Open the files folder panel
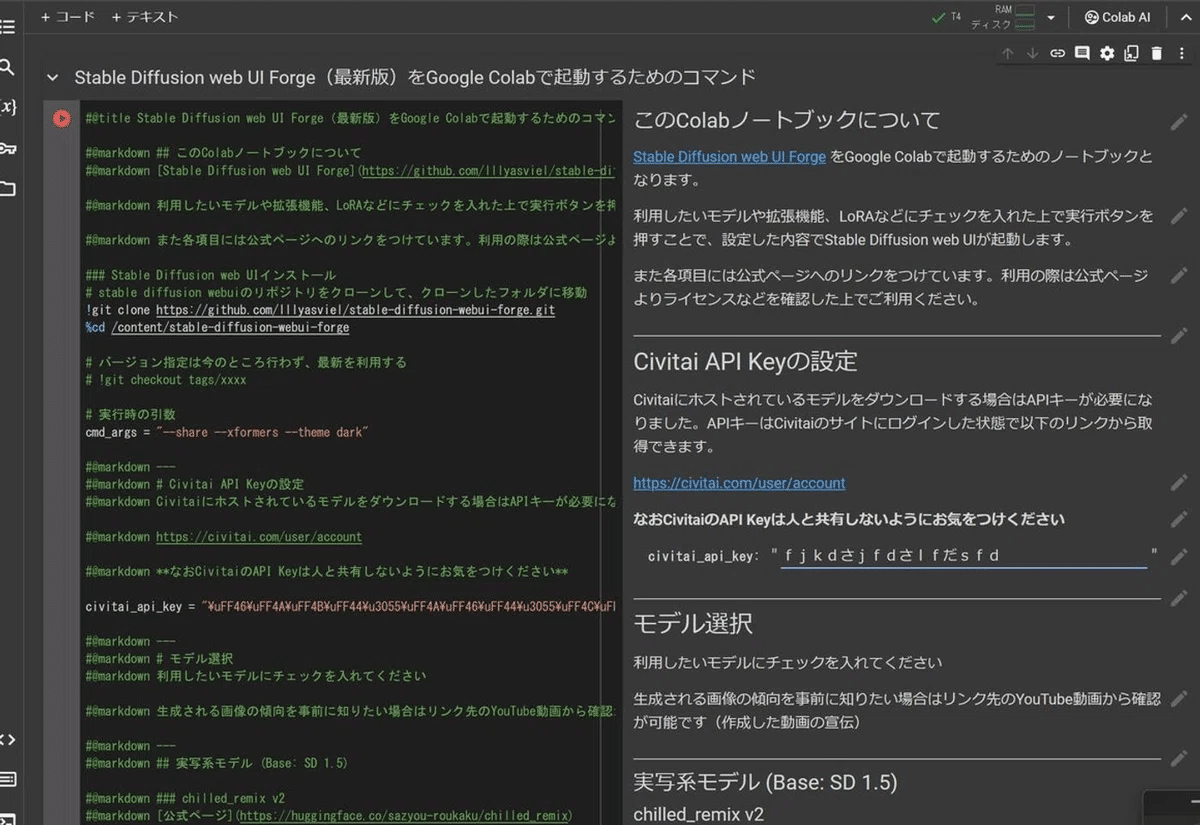The height and width of the screenshot is (825, 1200). pyautogui.click(x=7, y=189)
